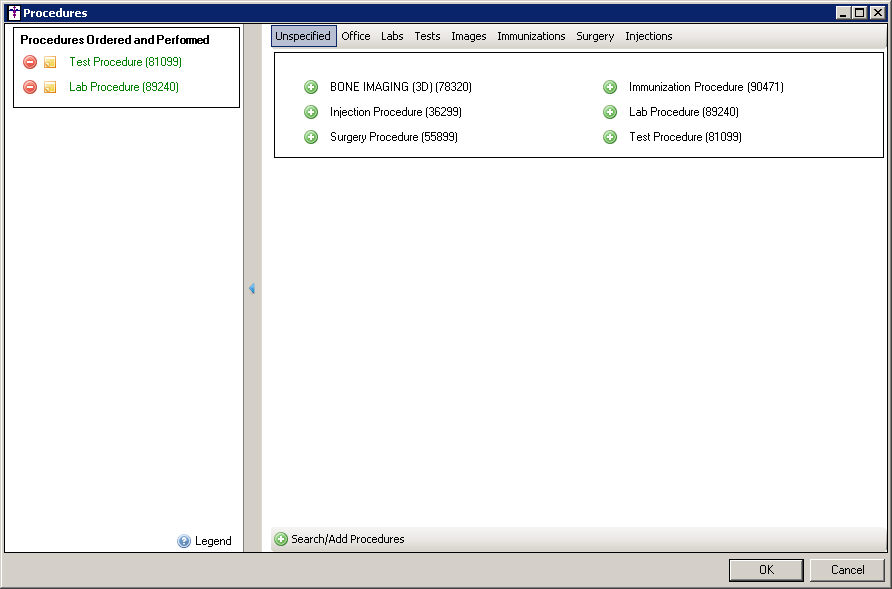892x589 pixels.
Task: Click Search/Add Procedures link
Action: click(347, 539)
